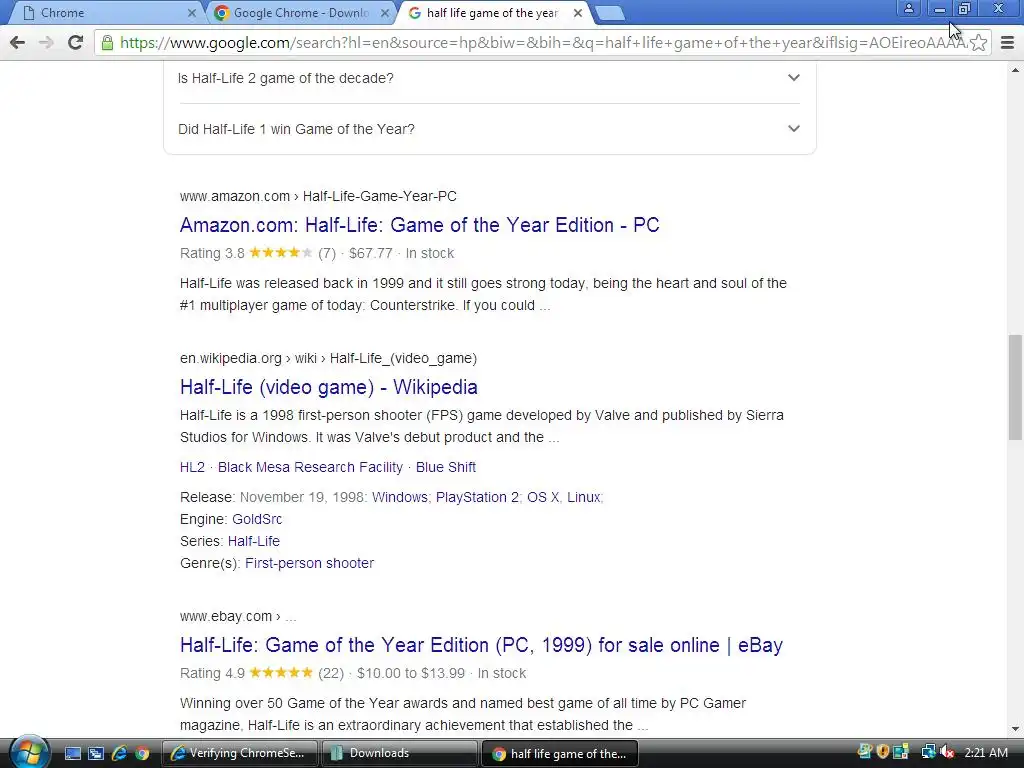Expand 'Did Half-Life 1 win Game of the Year?'
The height and width of the screenshot is (768, 1024).
[489, 129]
